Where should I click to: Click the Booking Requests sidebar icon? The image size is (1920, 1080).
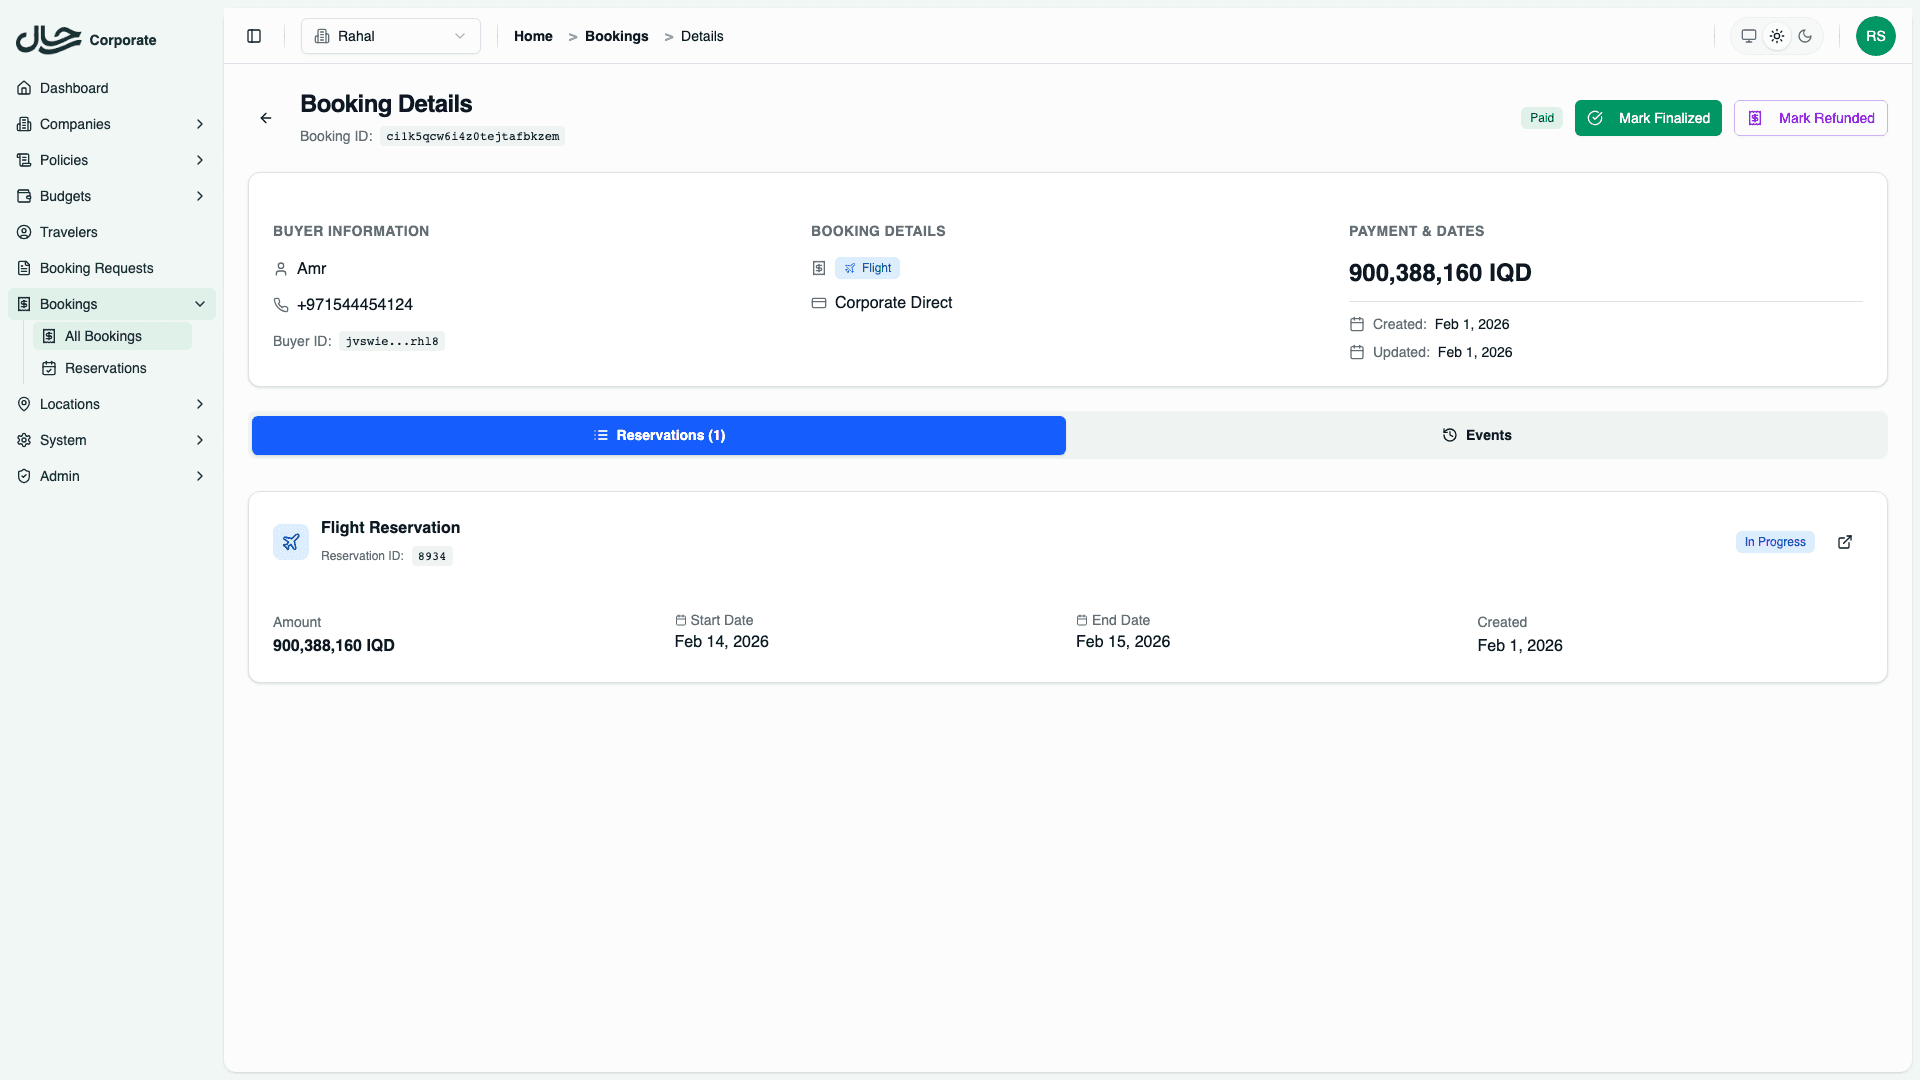pyautogui.click(x=24, y=268)
